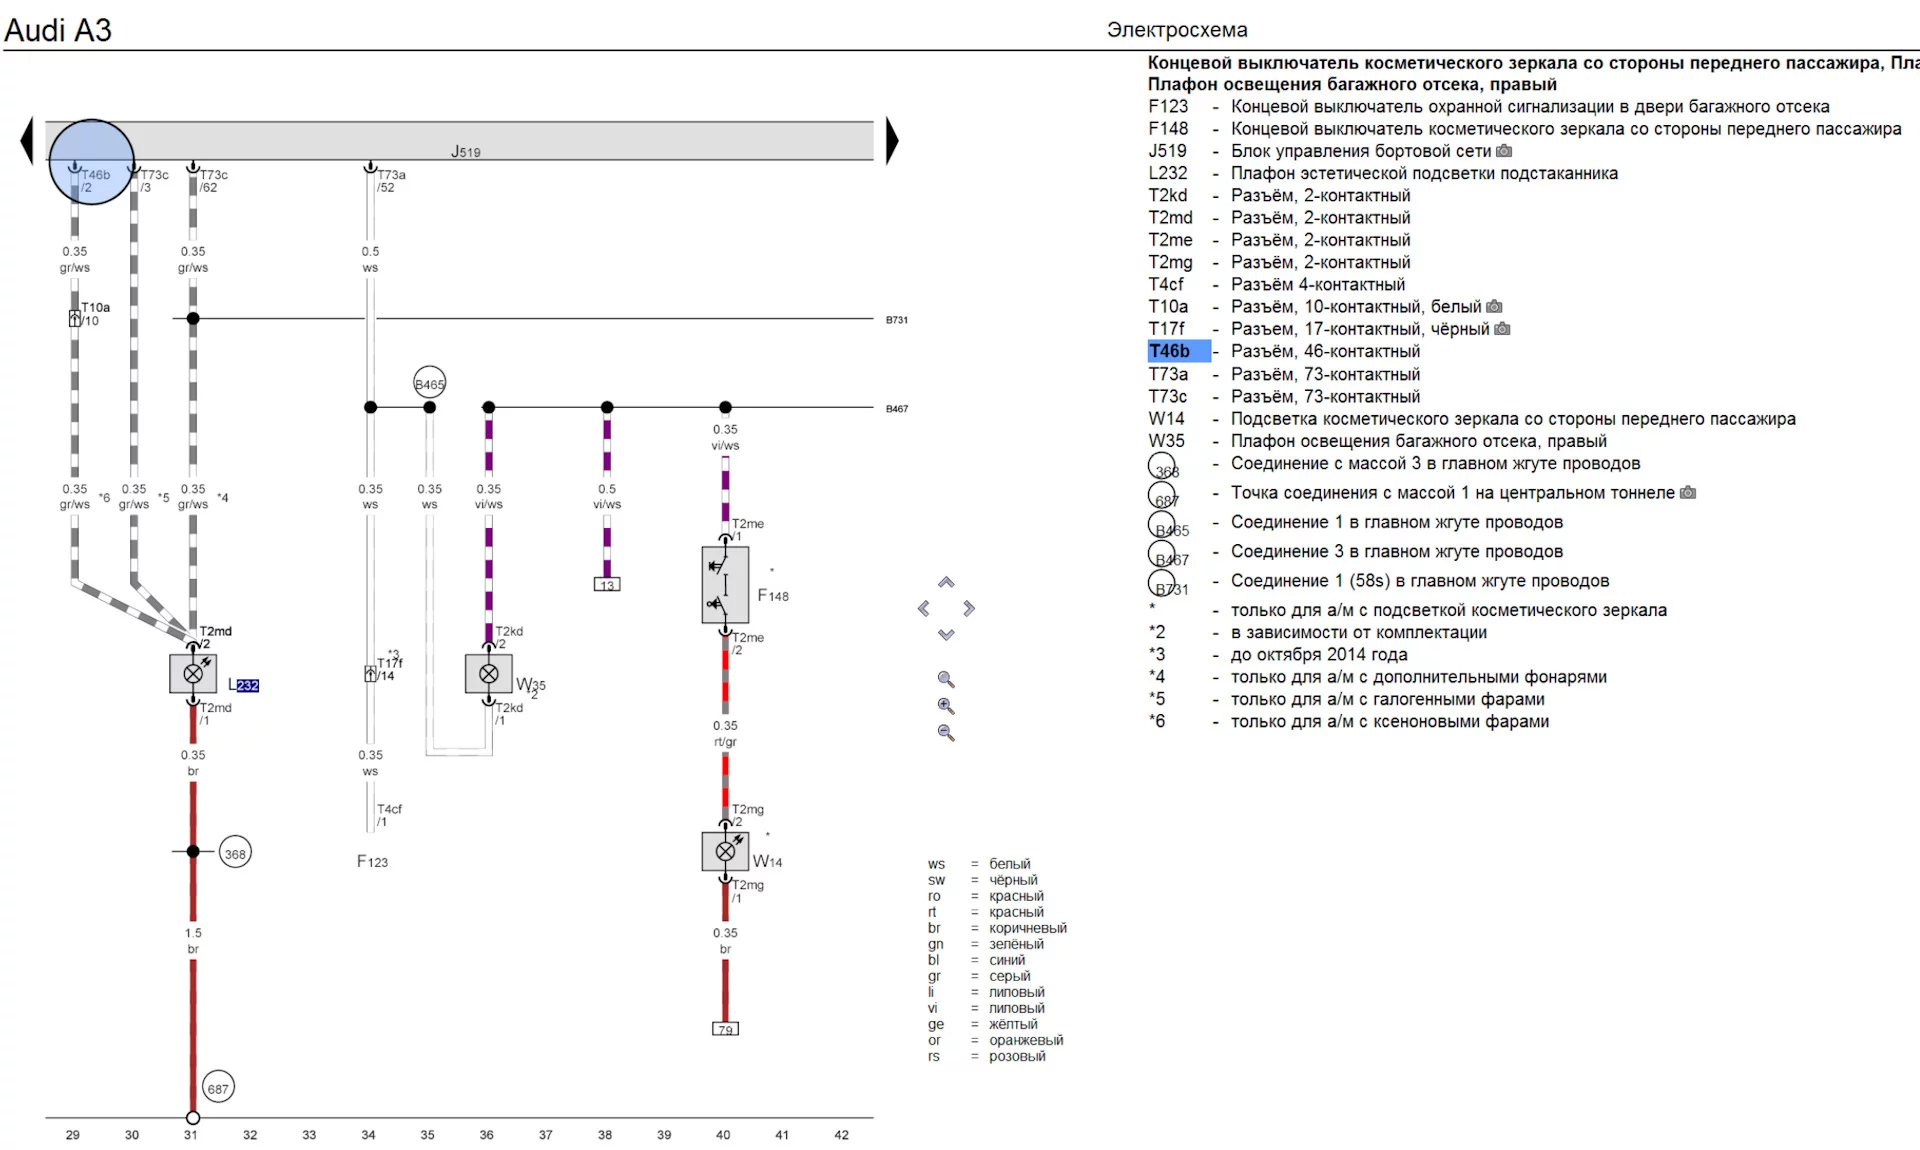This screenshot has height=1150, width=1920.
Task: Click the pan right arrow
Action: [969, 608]
